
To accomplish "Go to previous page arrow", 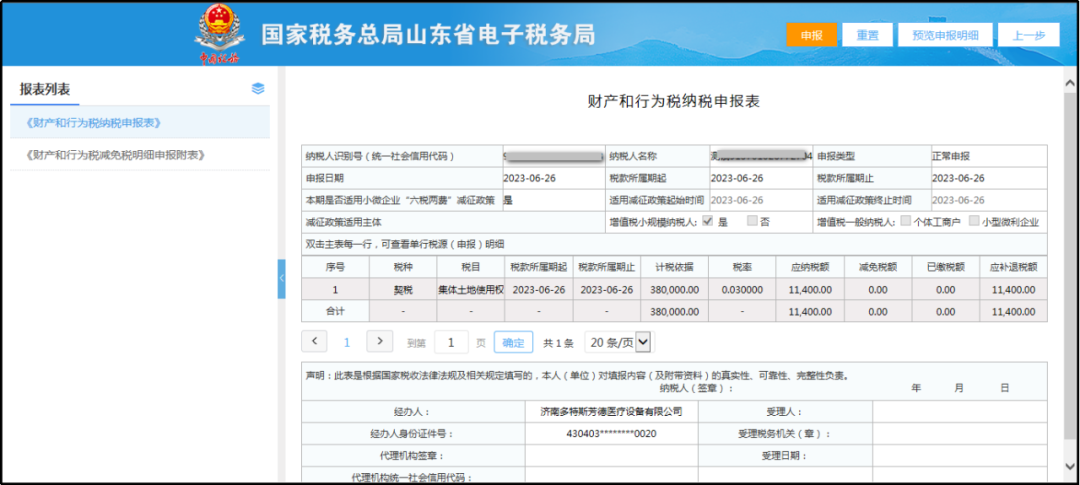I will click(314, 342).
